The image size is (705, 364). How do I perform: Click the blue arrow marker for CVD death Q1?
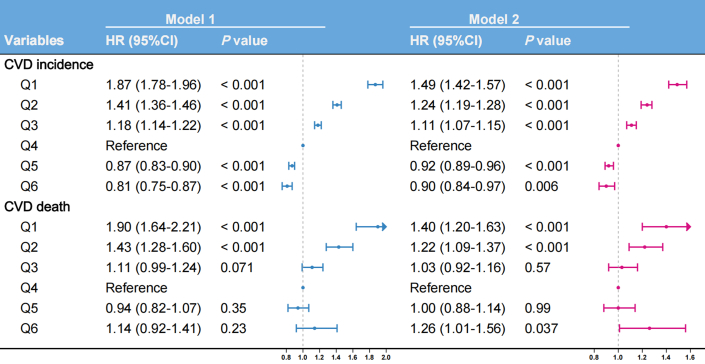[x=384, y=227]
